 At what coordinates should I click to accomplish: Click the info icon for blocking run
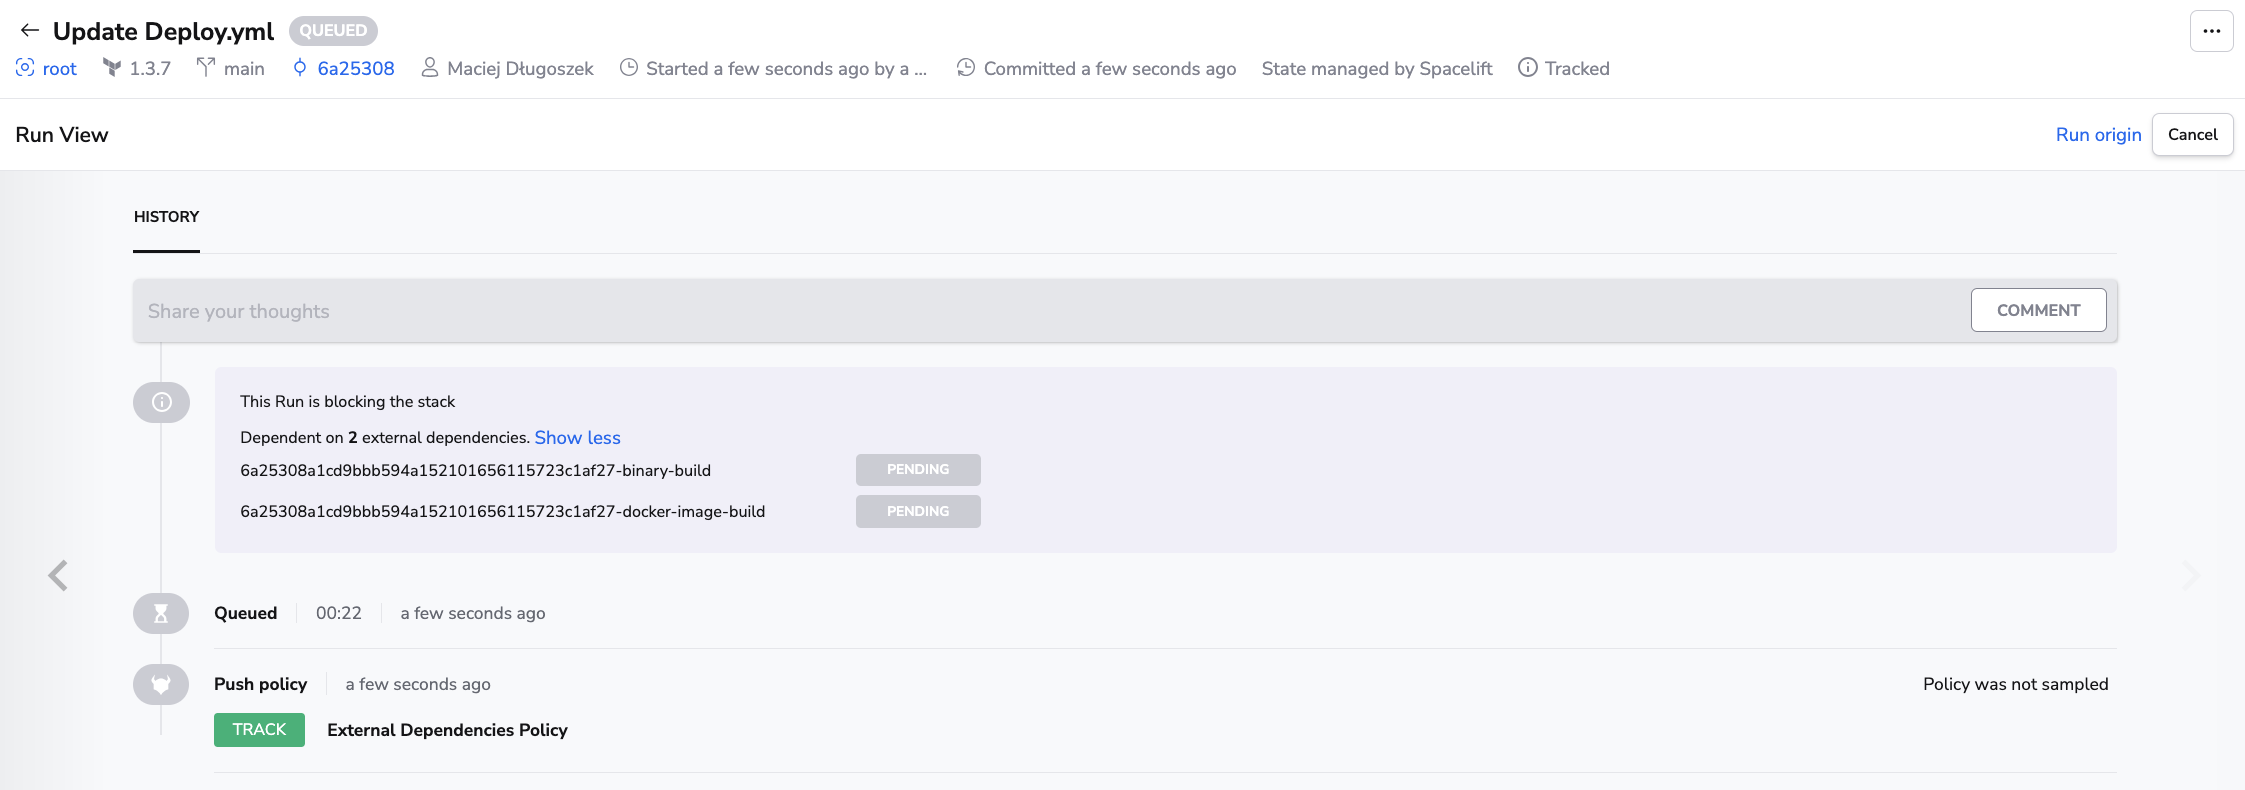point(161,402)
